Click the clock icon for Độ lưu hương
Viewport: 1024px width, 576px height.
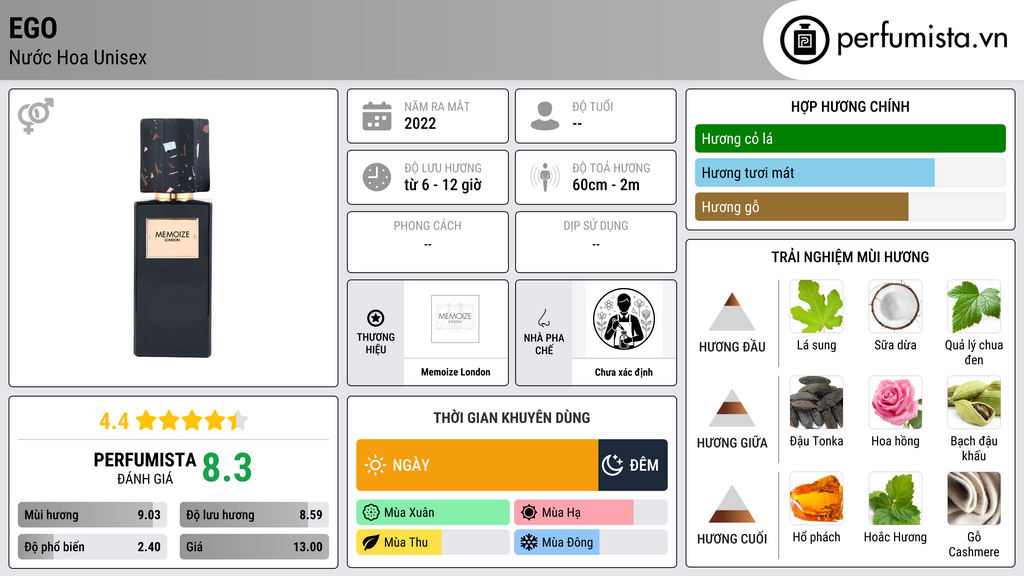377,177
